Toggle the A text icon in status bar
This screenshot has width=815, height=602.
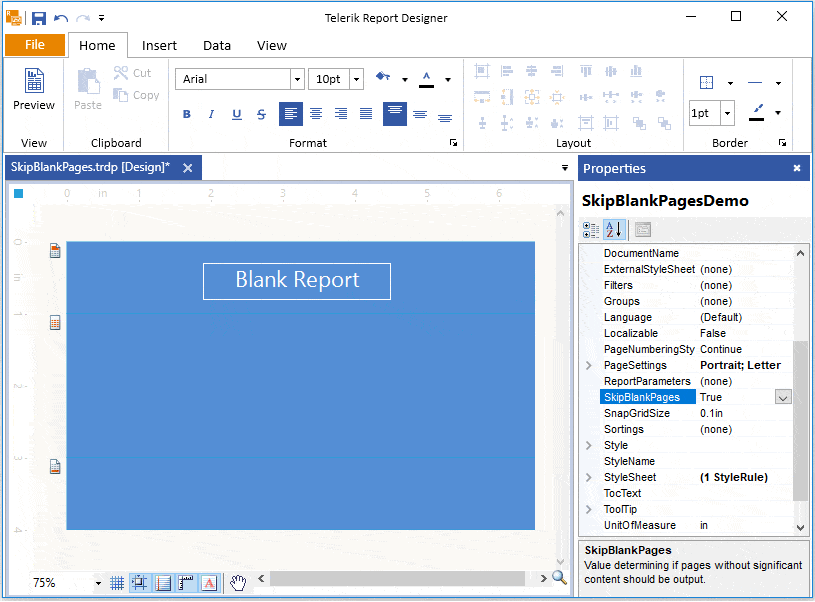coord(209,583)
